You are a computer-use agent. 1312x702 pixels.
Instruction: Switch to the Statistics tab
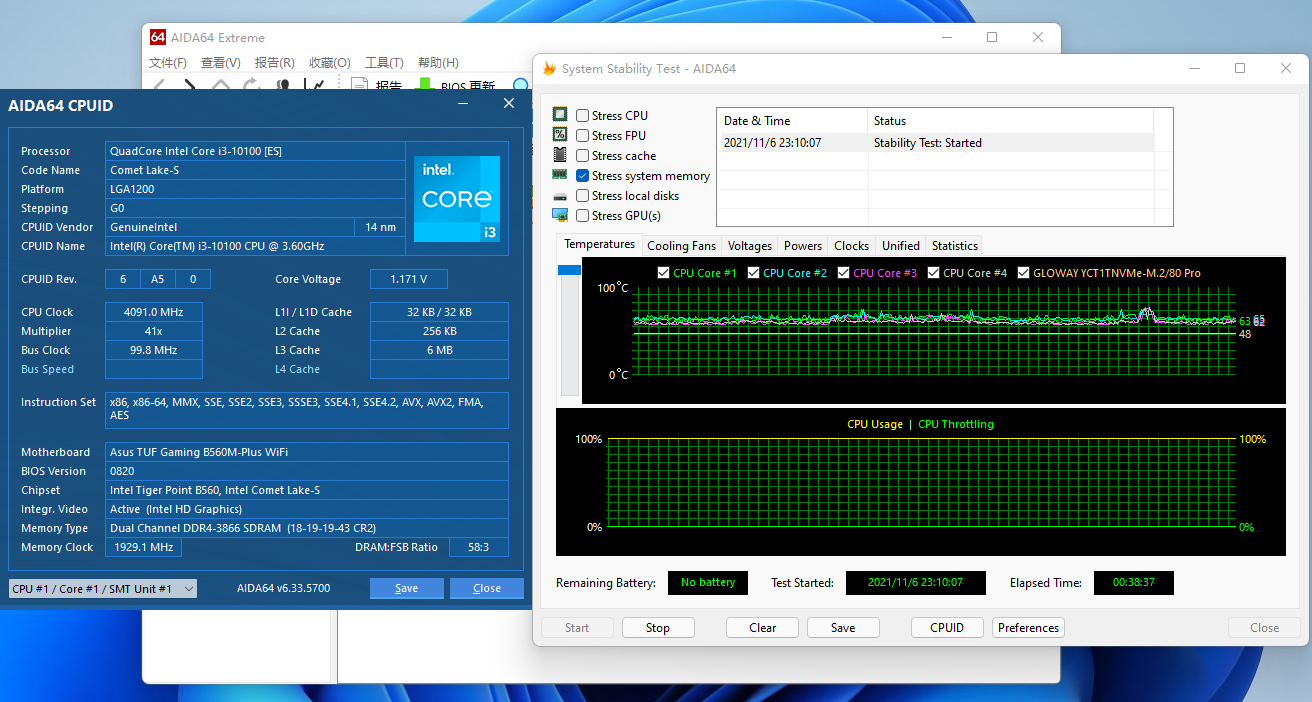click(x=953, y=245)
